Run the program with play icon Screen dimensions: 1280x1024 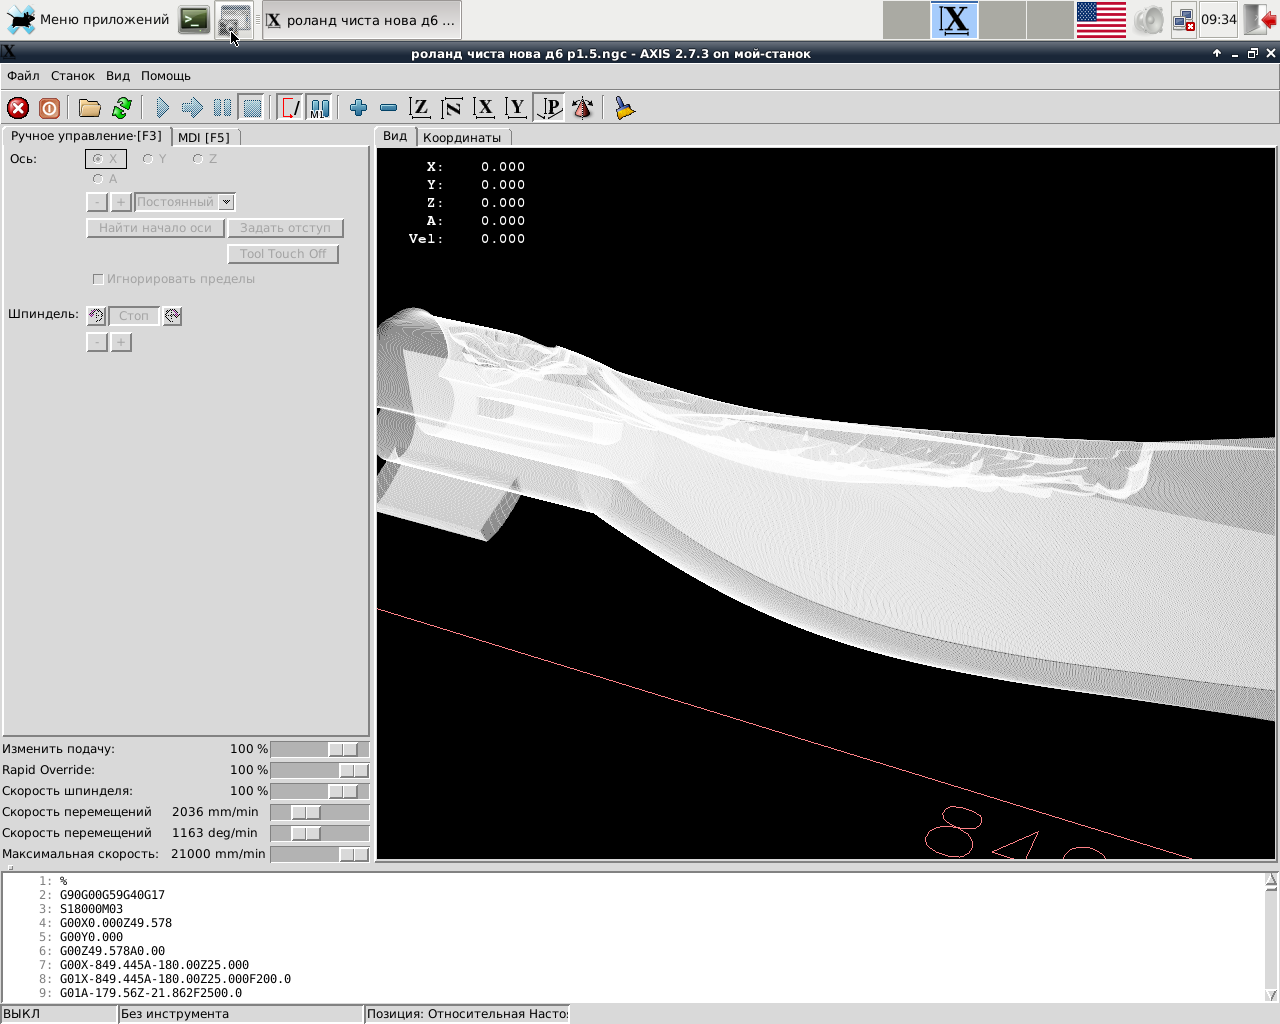pos(162,108)
